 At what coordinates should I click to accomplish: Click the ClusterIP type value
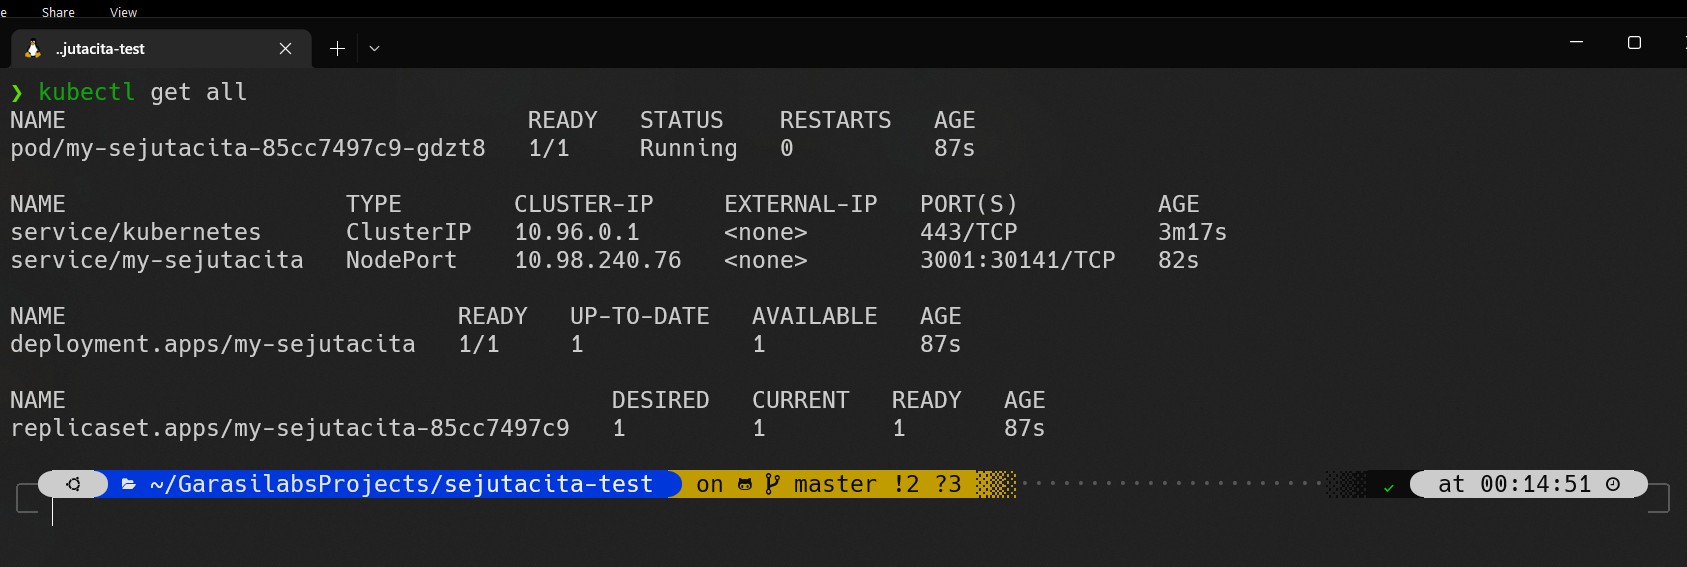pos(409,232)
